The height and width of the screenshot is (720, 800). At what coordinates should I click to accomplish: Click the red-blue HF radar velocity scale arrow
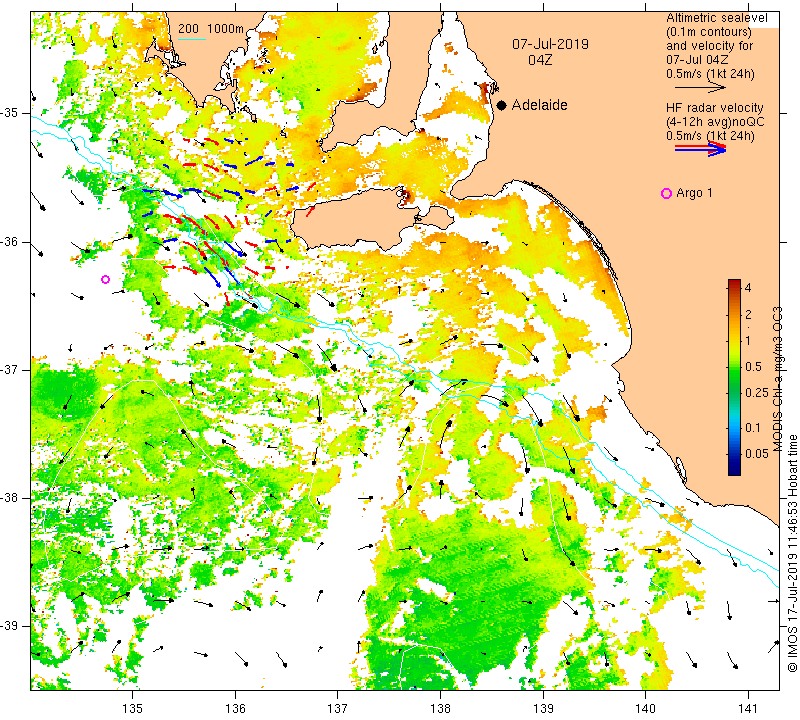click(x=701, y=149)
